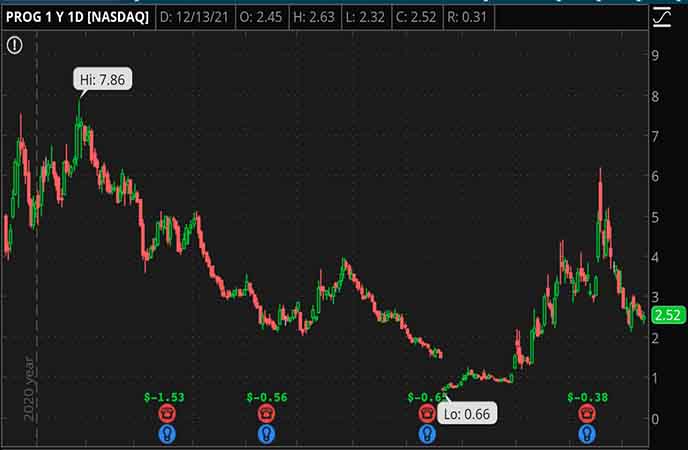Click the range value R: 0.31
Screen dimensions: 688x450
[x=467, y=17]
